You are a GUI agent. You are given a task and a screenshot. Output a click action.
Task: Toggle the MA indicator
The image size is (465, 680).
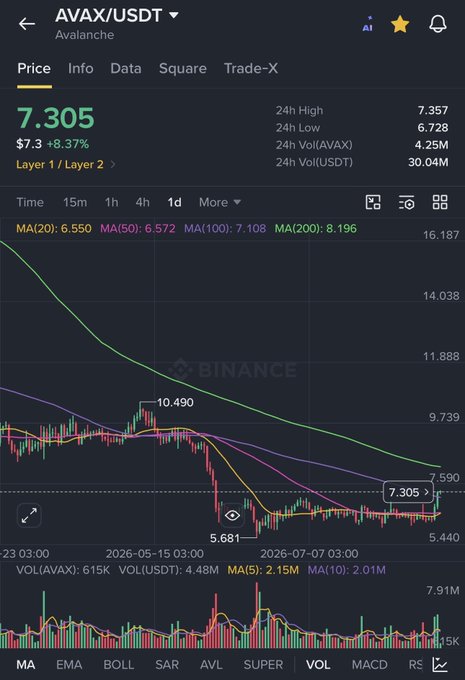pos(26,664)
